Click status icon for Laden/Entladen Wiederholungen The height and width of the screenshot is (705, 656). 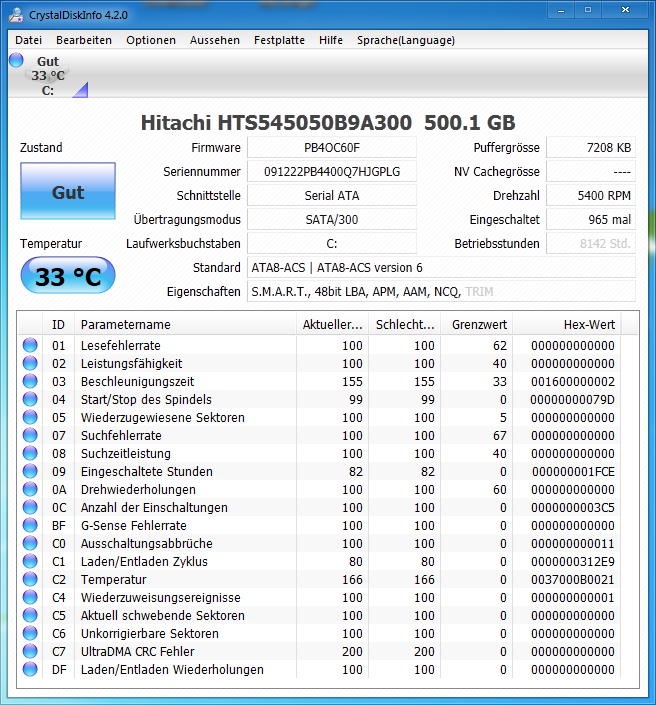click(30, 669)
